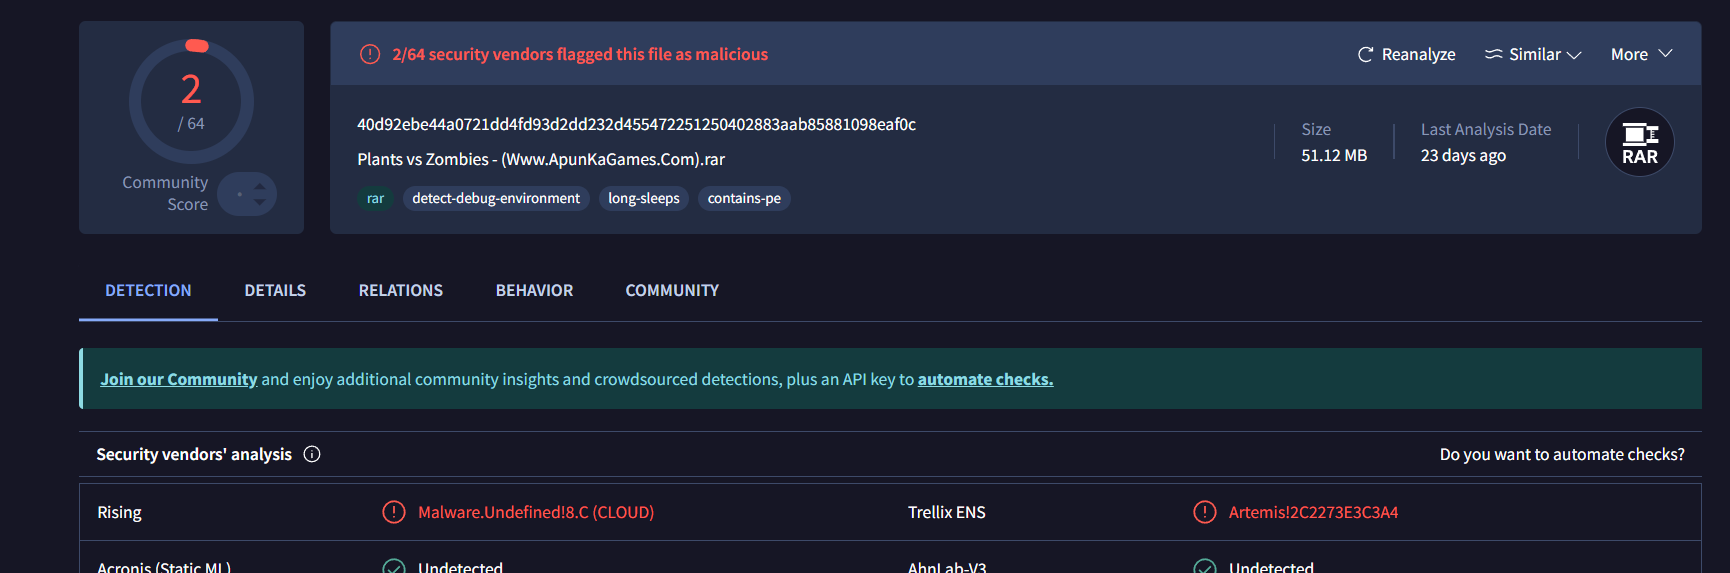Screen dimensions: 1730x573
Task: Click the alert icon next to Malware.Undefined!8.C
Action: 394,512
